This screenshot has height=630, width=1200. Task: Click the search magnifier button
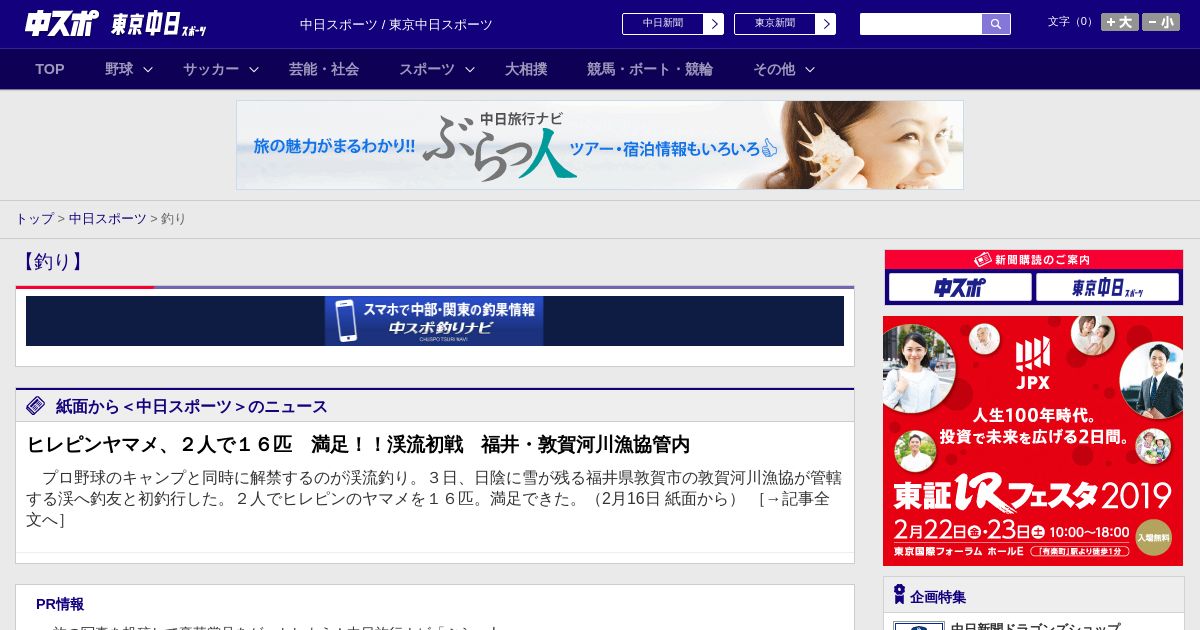coord(996,24)
